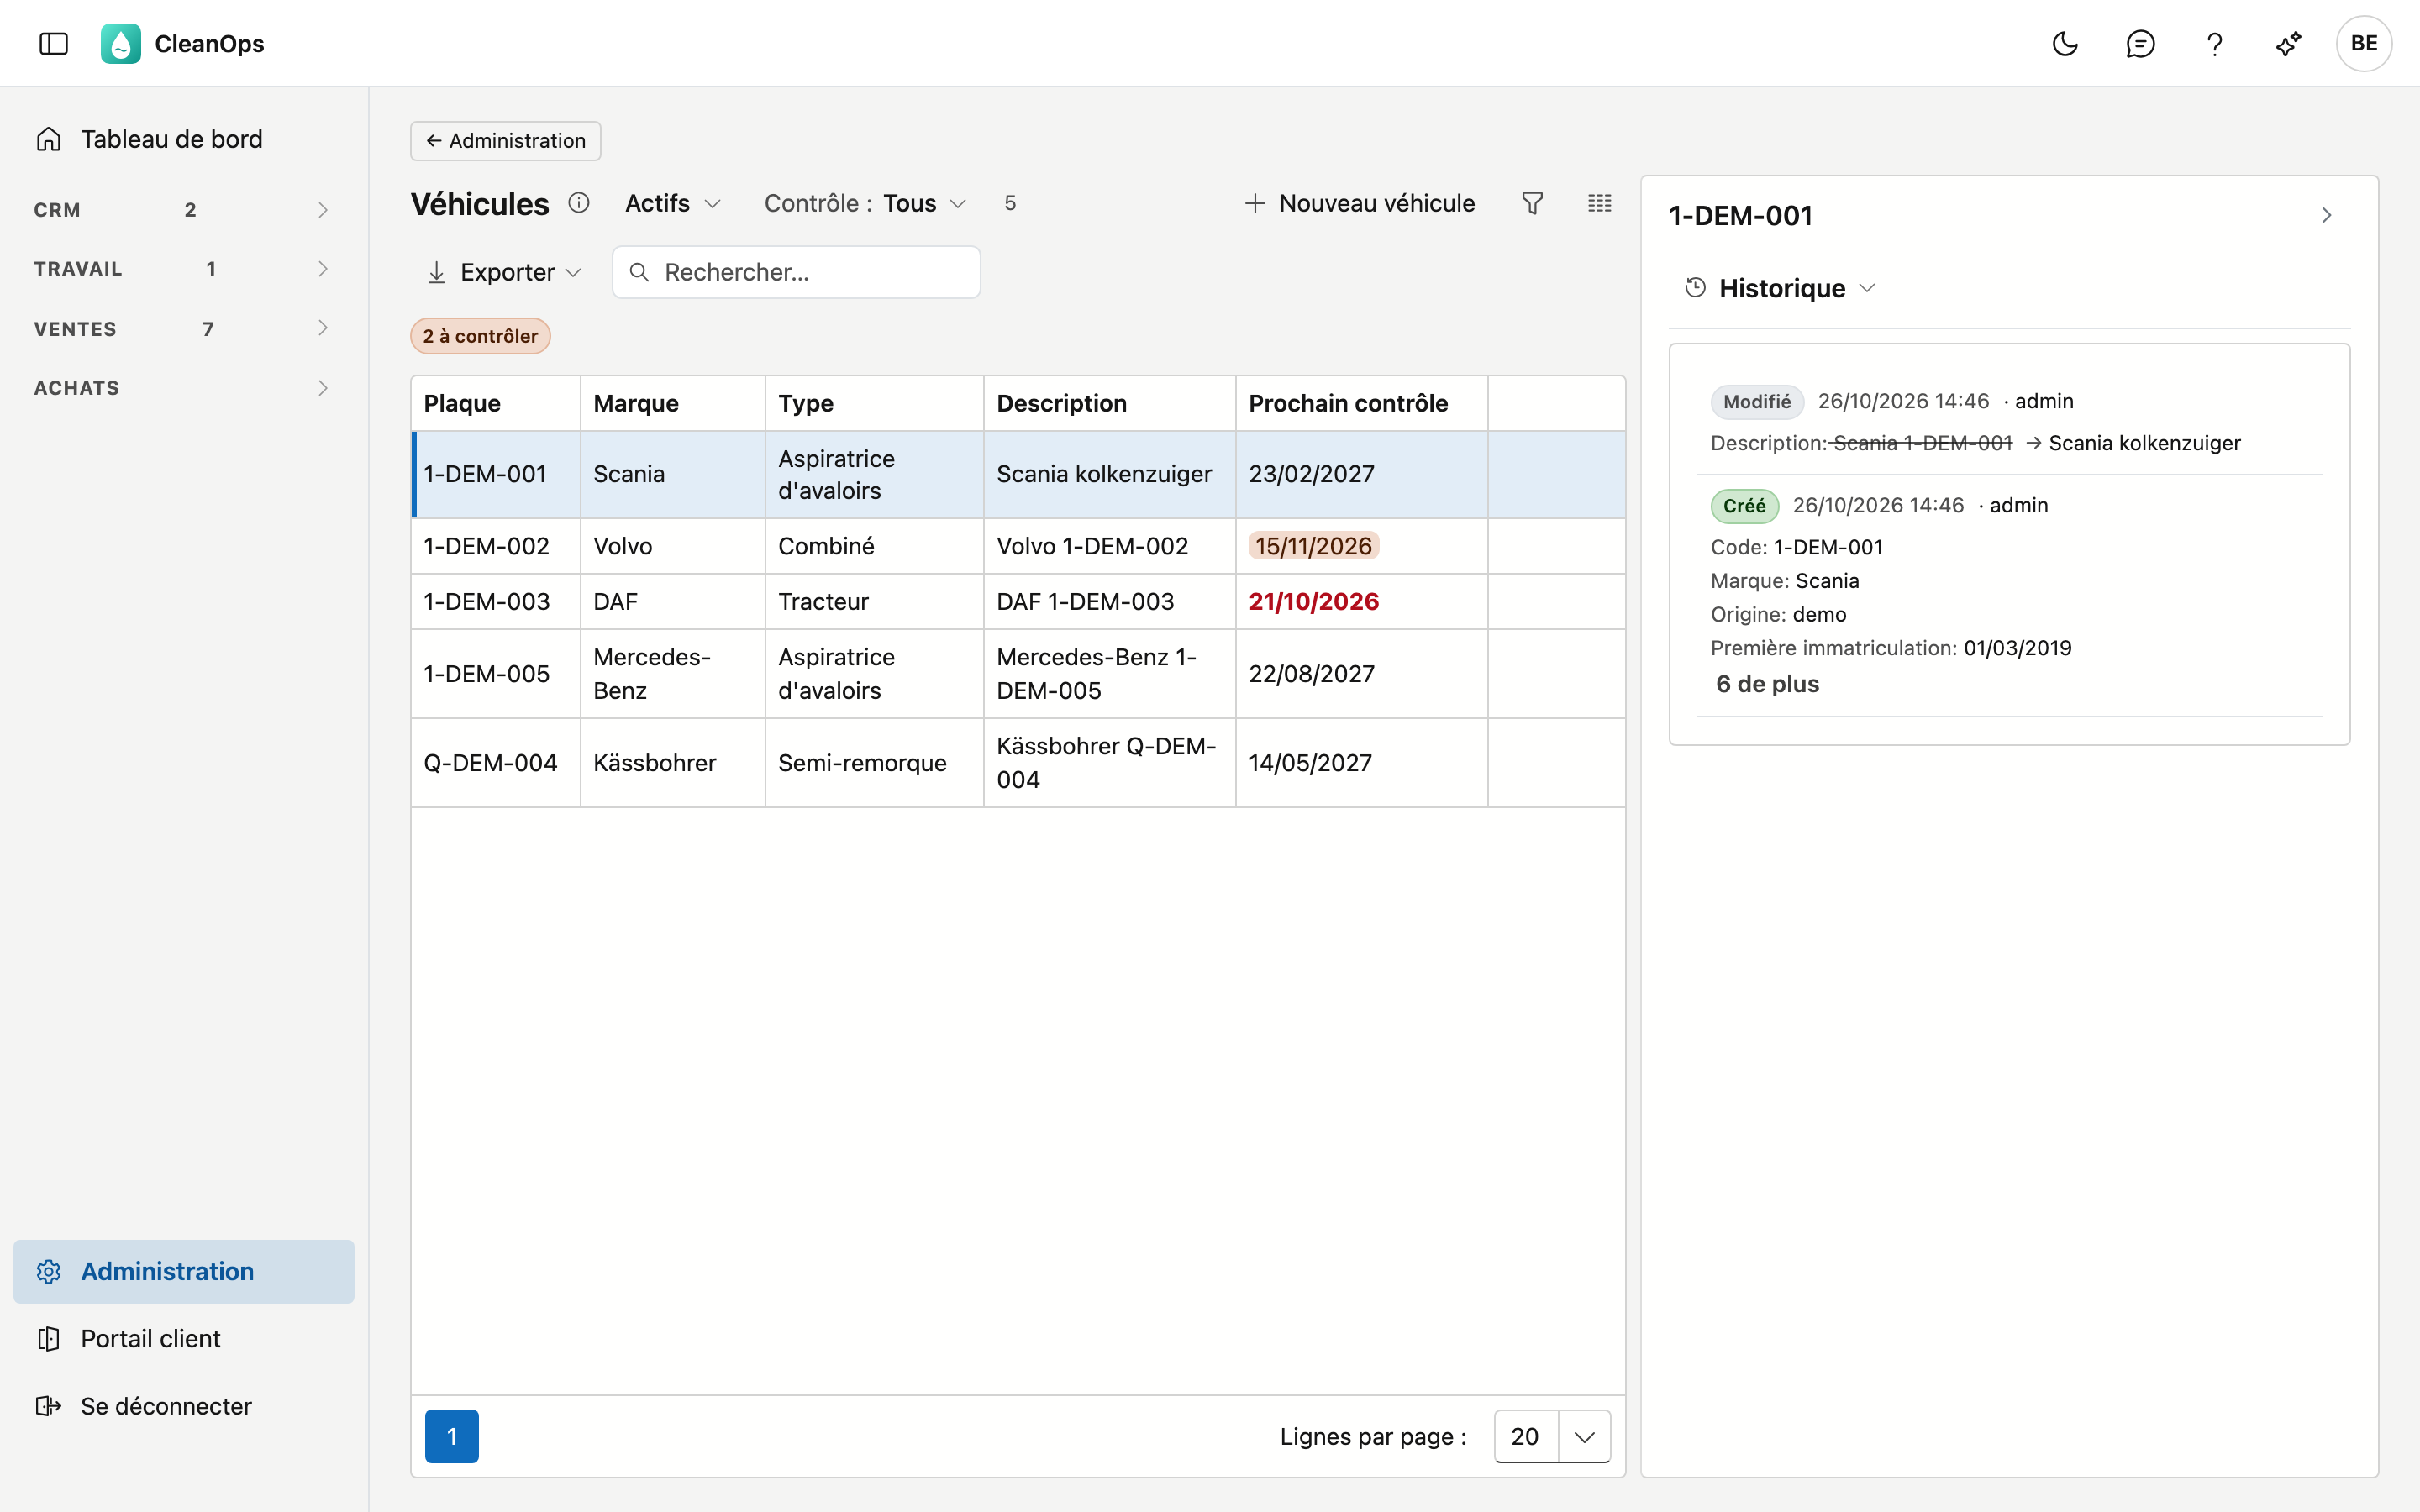Open the filter funnel icon
This screenshot has height=1512, width=2420.
click(1532, 203)
